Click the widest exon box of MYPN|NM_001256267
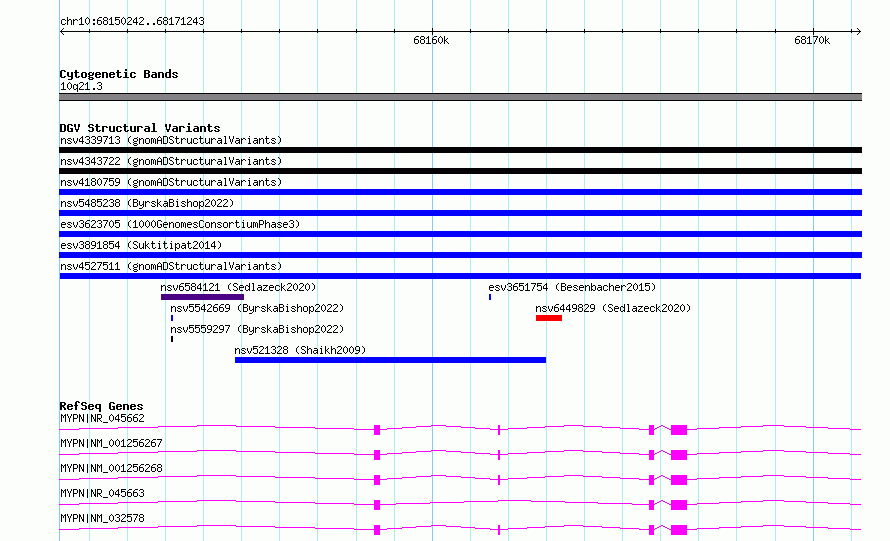The height and width of the screenshot is (541, 890). coord(679,455)
